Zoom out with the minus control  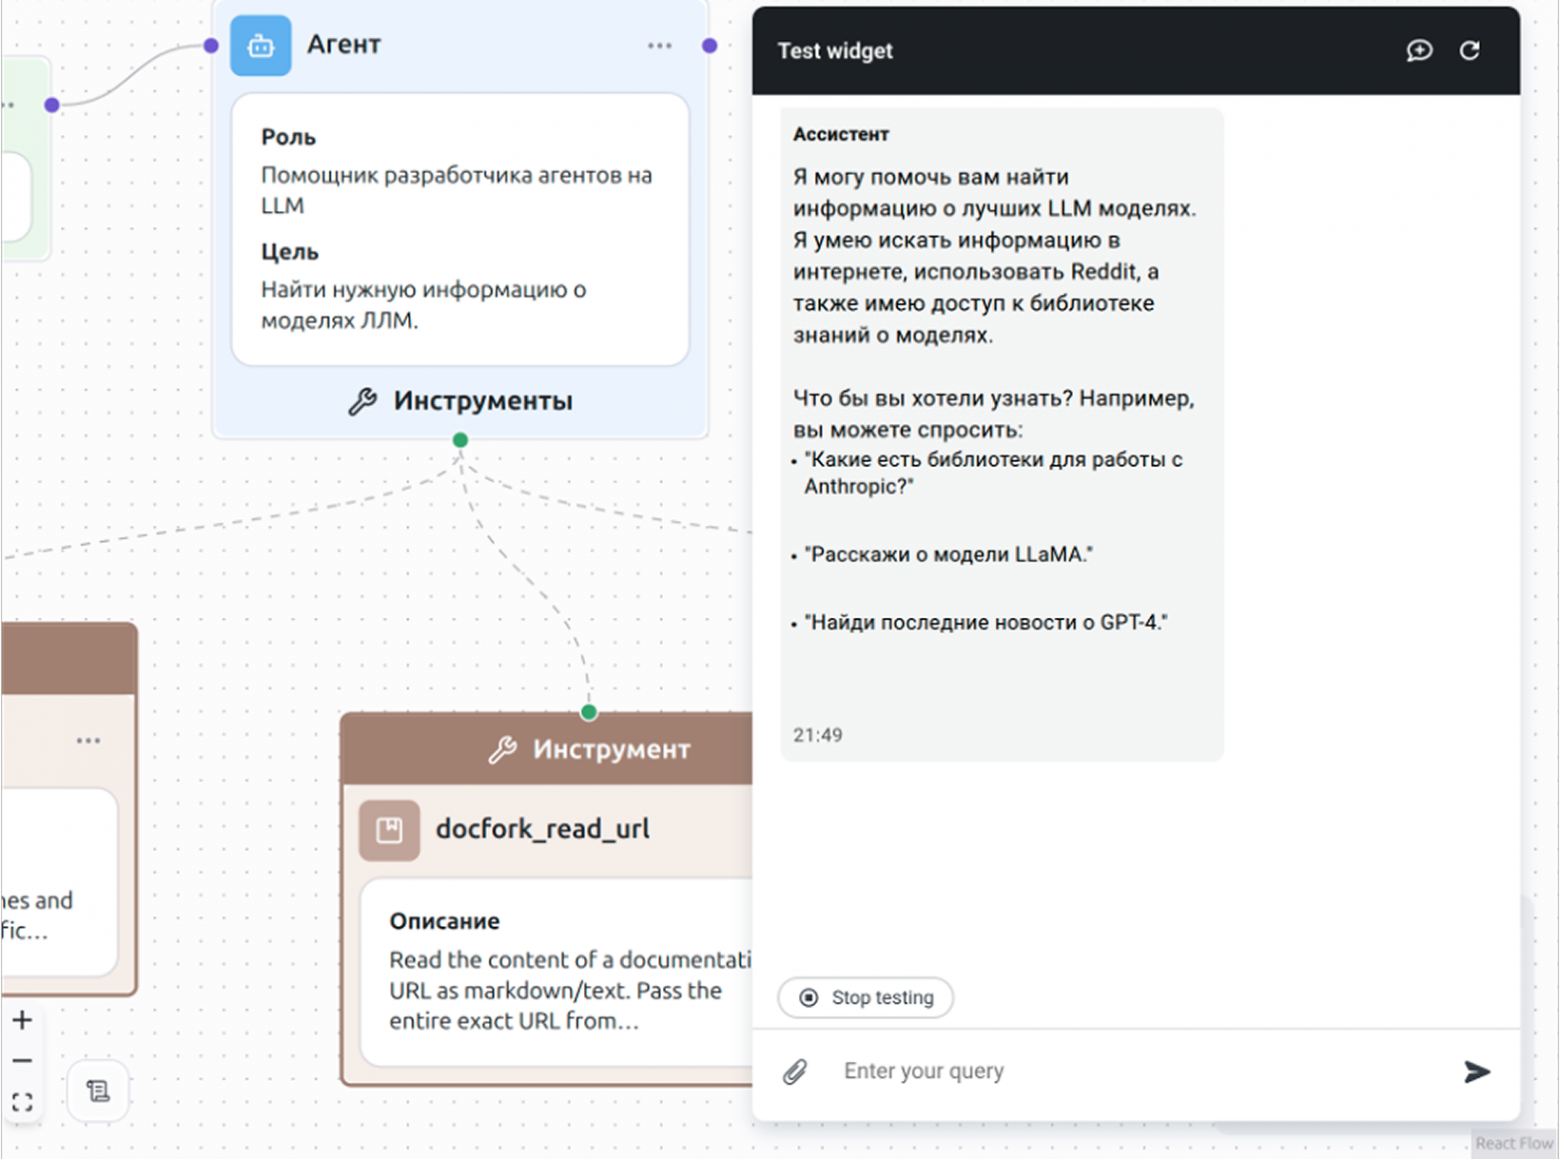coord(22,1060)
